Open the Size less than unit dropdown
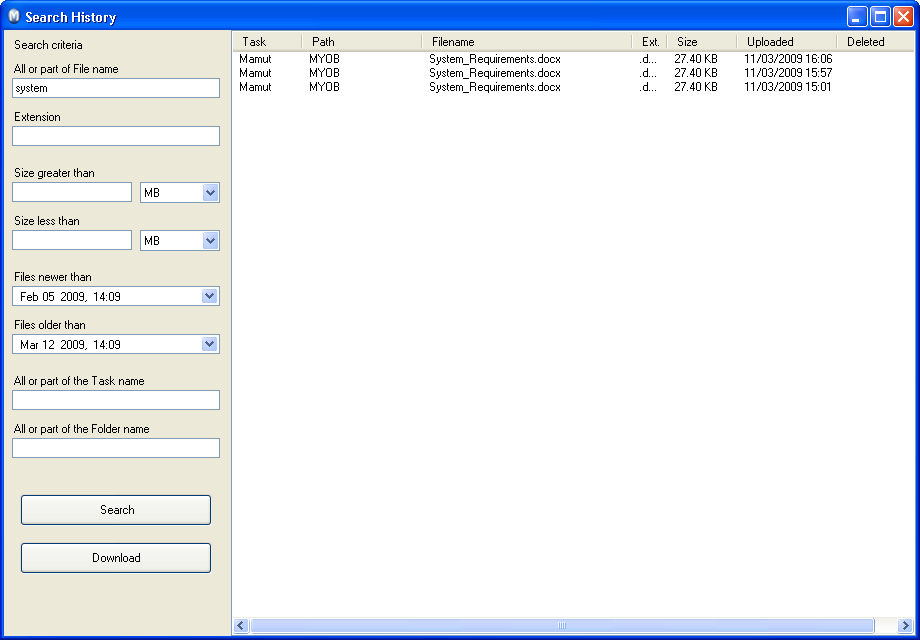 210,241
